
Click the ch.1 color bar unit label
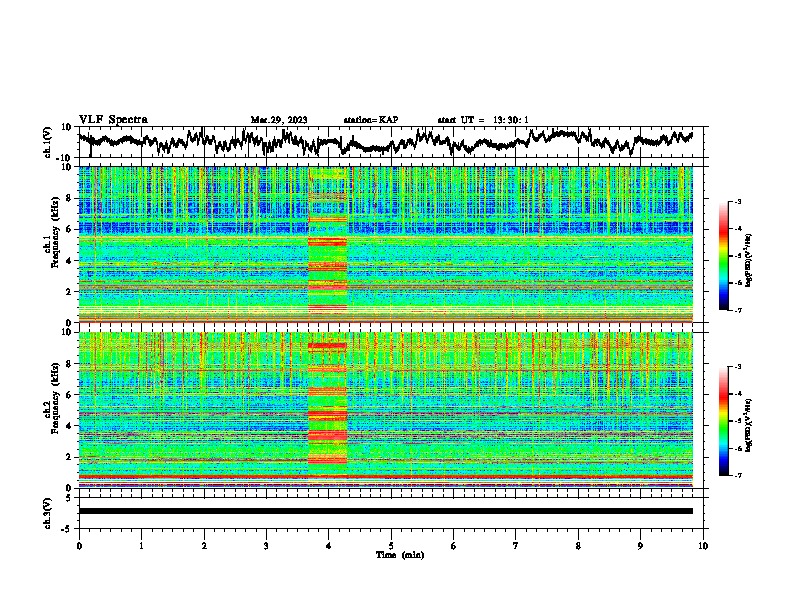point(748,260)
